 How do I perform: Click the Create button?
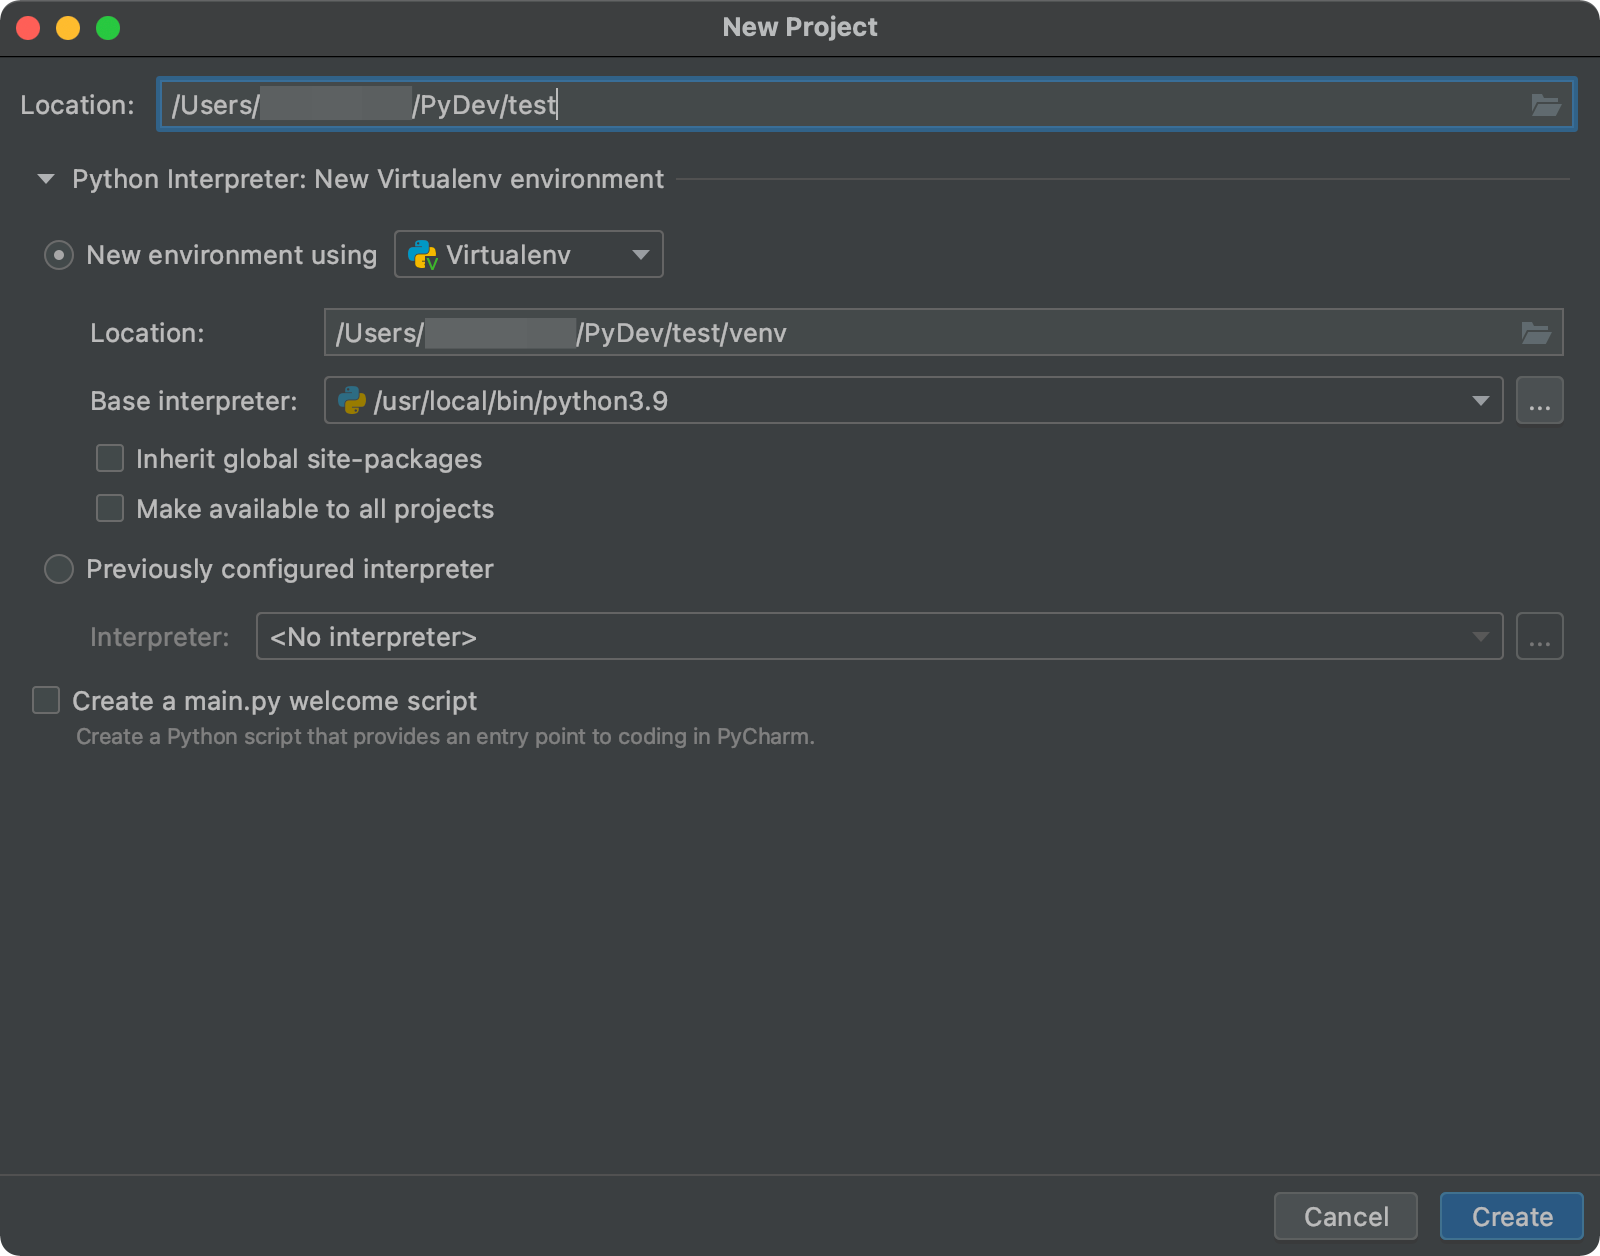tap(1512, 1216)
